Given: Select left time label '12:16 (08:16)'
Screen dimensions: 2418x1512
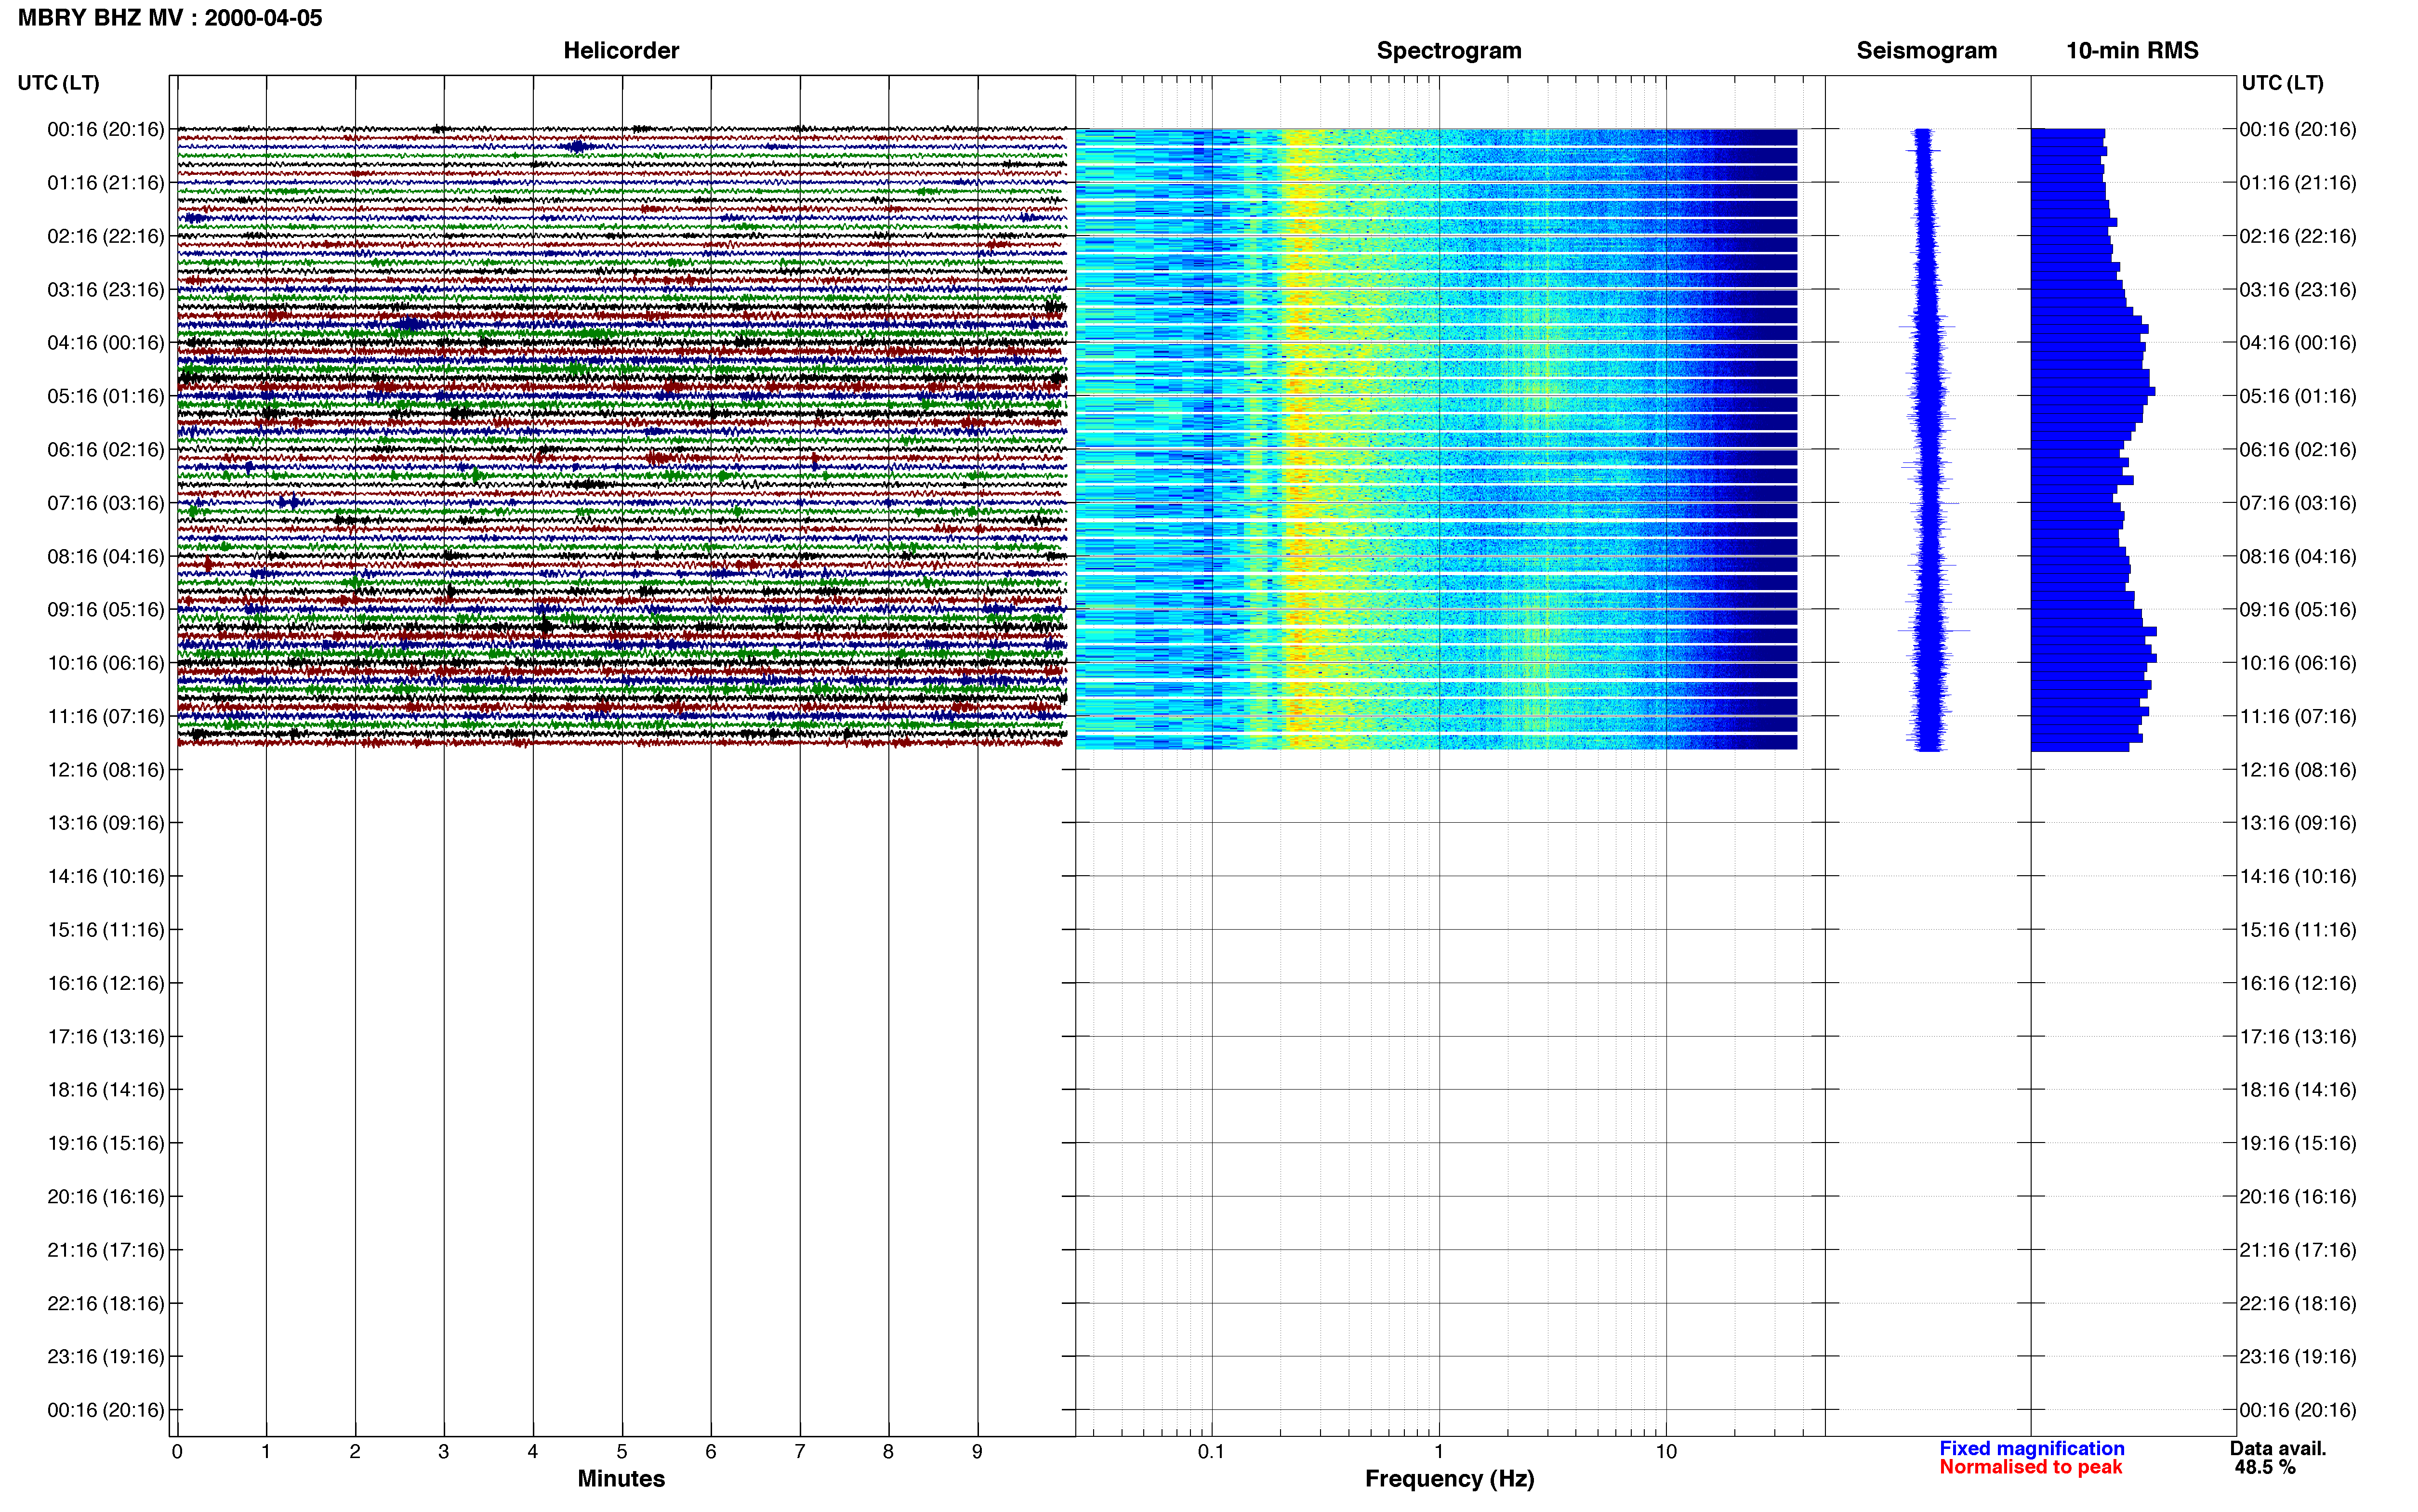Looking at the screenshot, I should coord(106,770).
